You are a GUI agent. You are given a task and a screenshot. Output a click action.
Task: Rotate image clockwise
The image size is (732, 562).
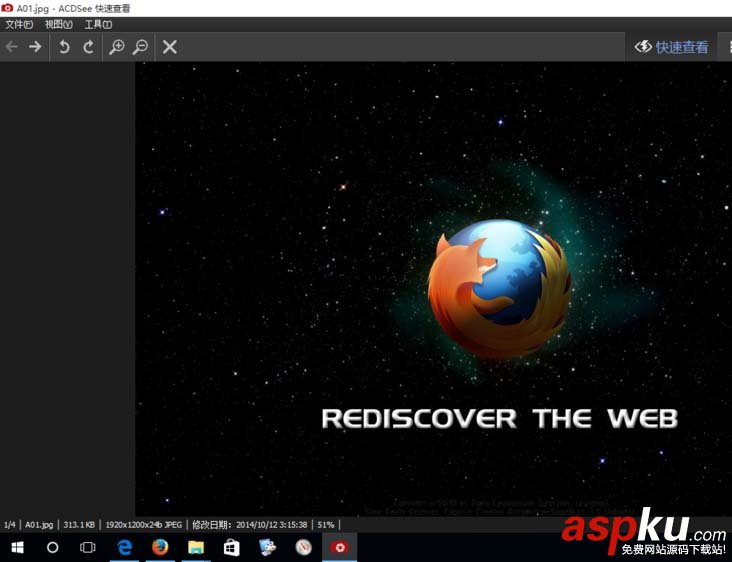pyautogui.click(x=88, y=47)
